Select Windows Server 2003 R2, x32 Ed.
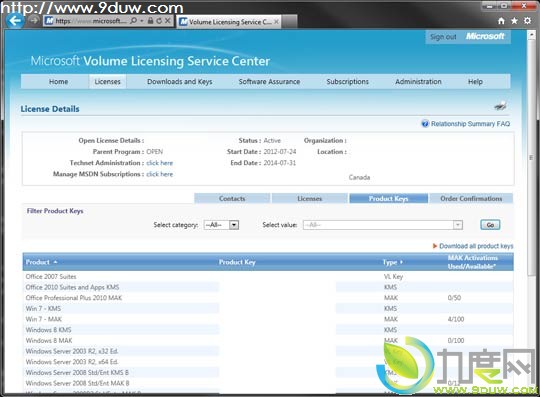 pyautogui.click(x=268, y=351)
